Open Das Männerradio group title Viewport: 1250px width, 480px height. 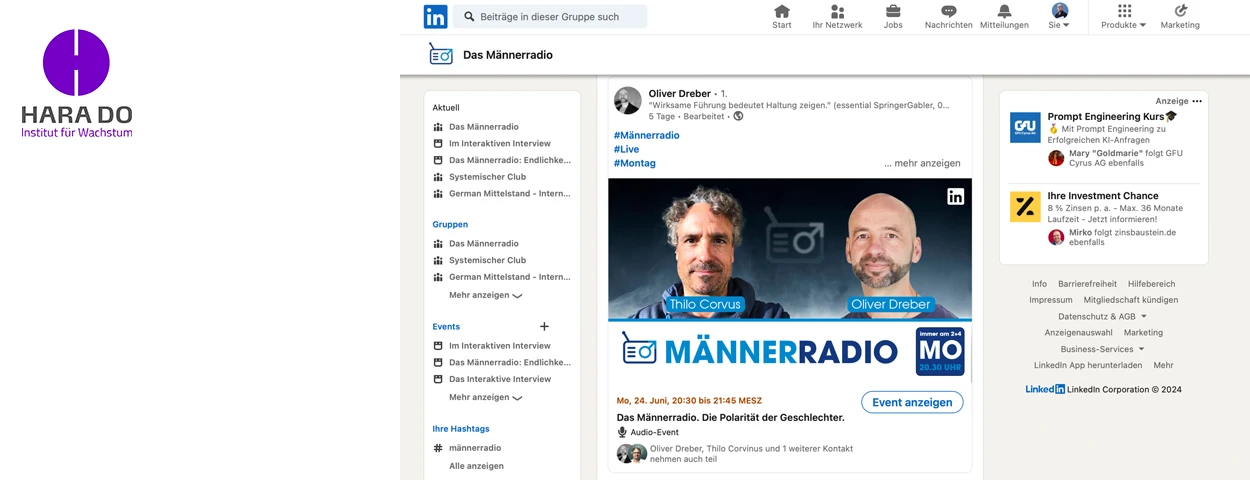[508, 55]
